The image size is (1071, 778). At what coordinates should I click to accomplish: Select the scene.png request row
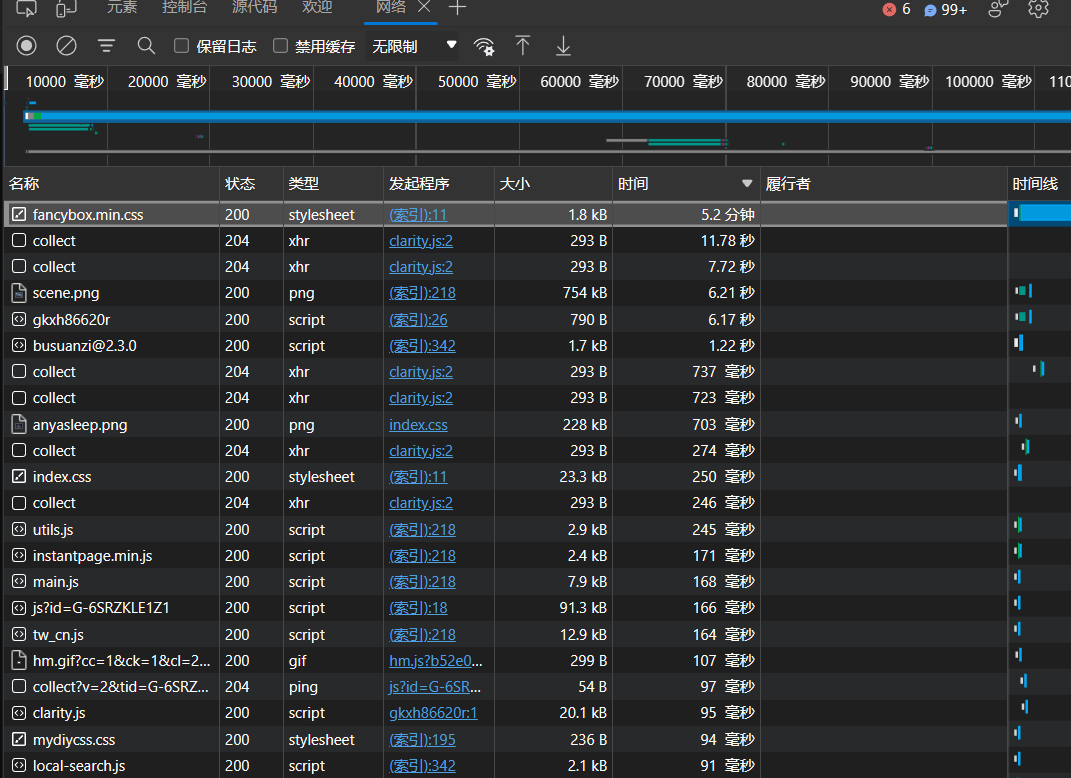(66, 293)
